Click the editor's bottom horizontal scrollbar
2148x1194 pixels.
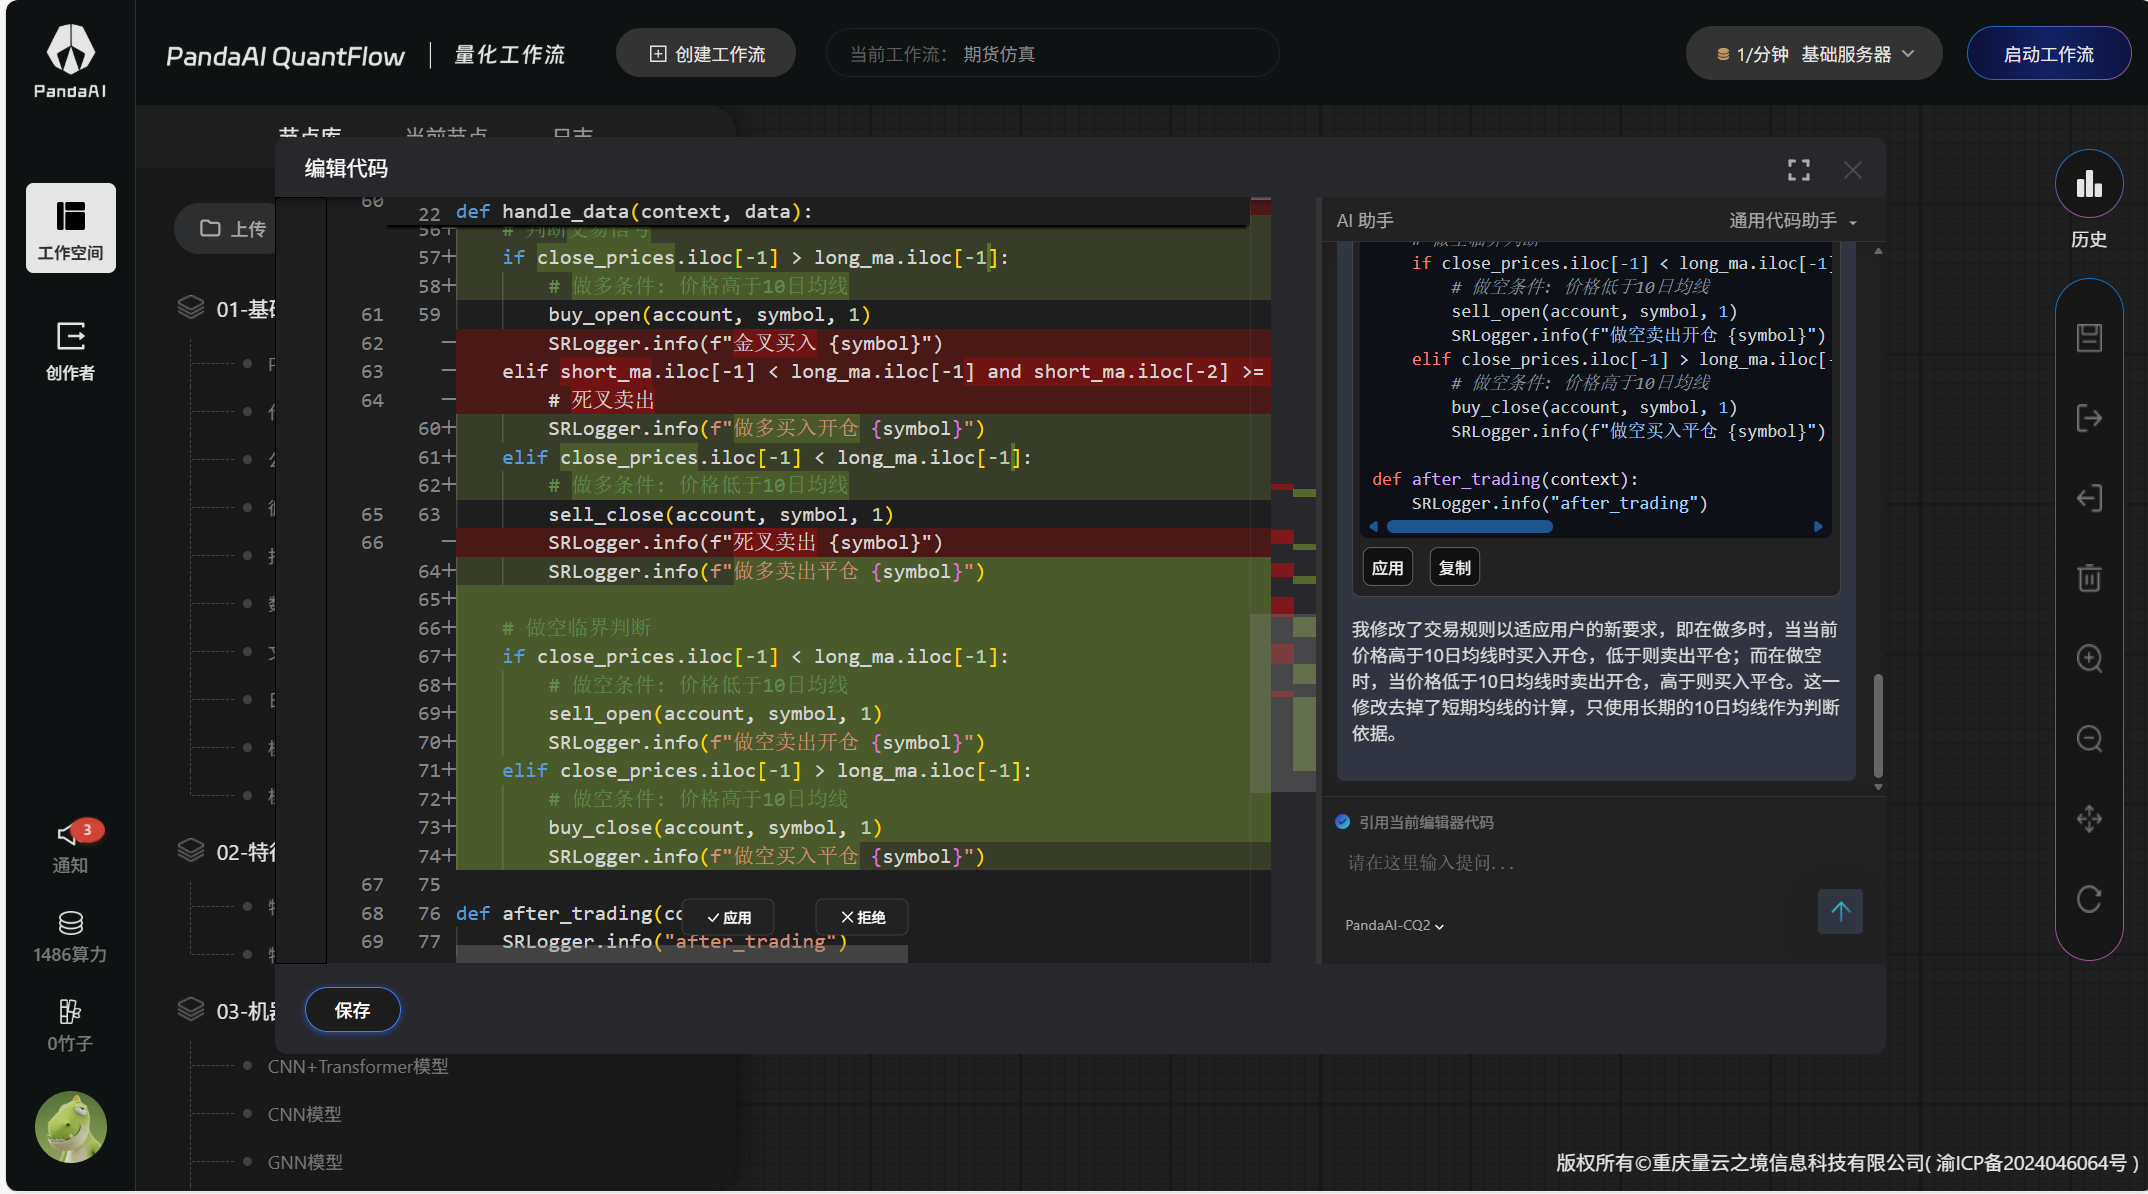[682, 955]
